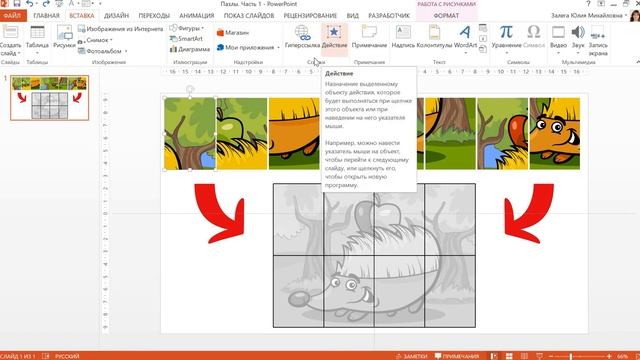Insert an equation with Уравнение
Screen dimensions: 640x360
[506, 39]
